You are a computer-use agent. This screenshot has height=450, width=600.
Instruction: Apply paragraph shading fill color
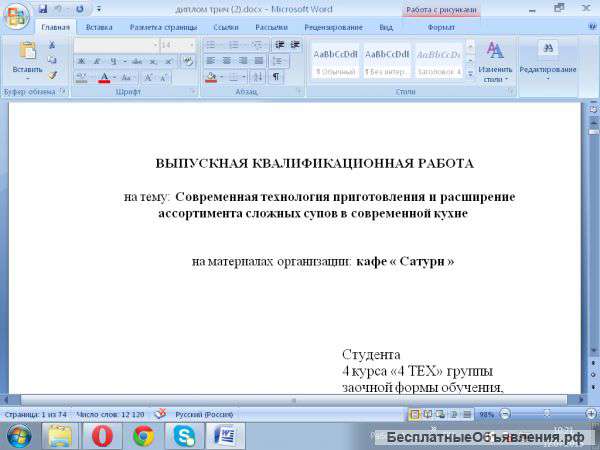(x=210, y=78)
